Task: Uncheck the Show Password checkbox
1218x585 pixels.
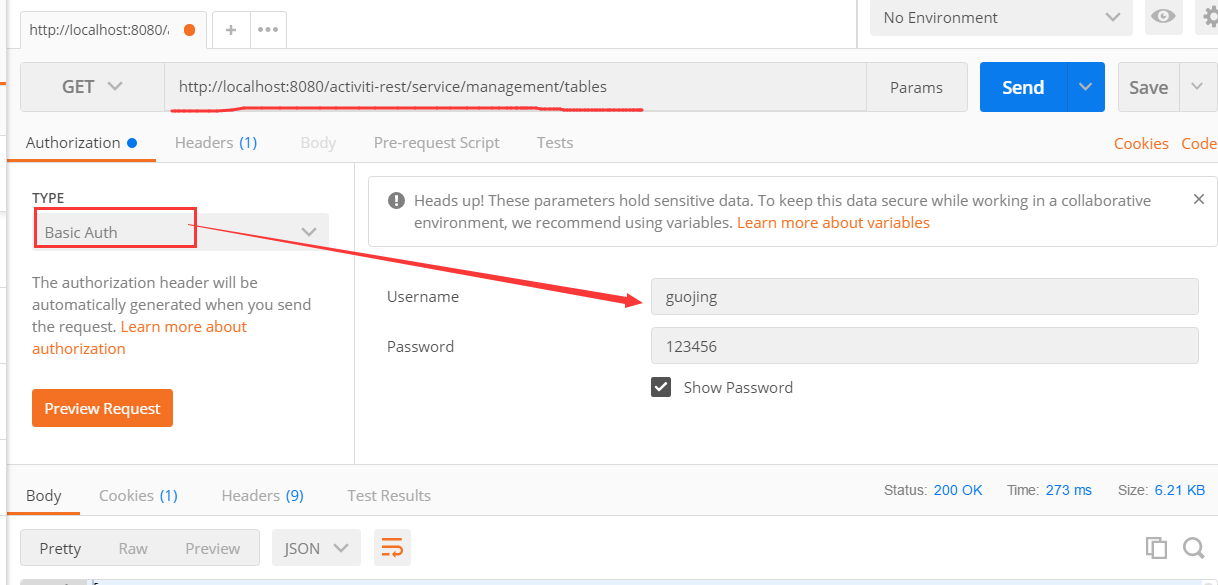Action: 661,387
